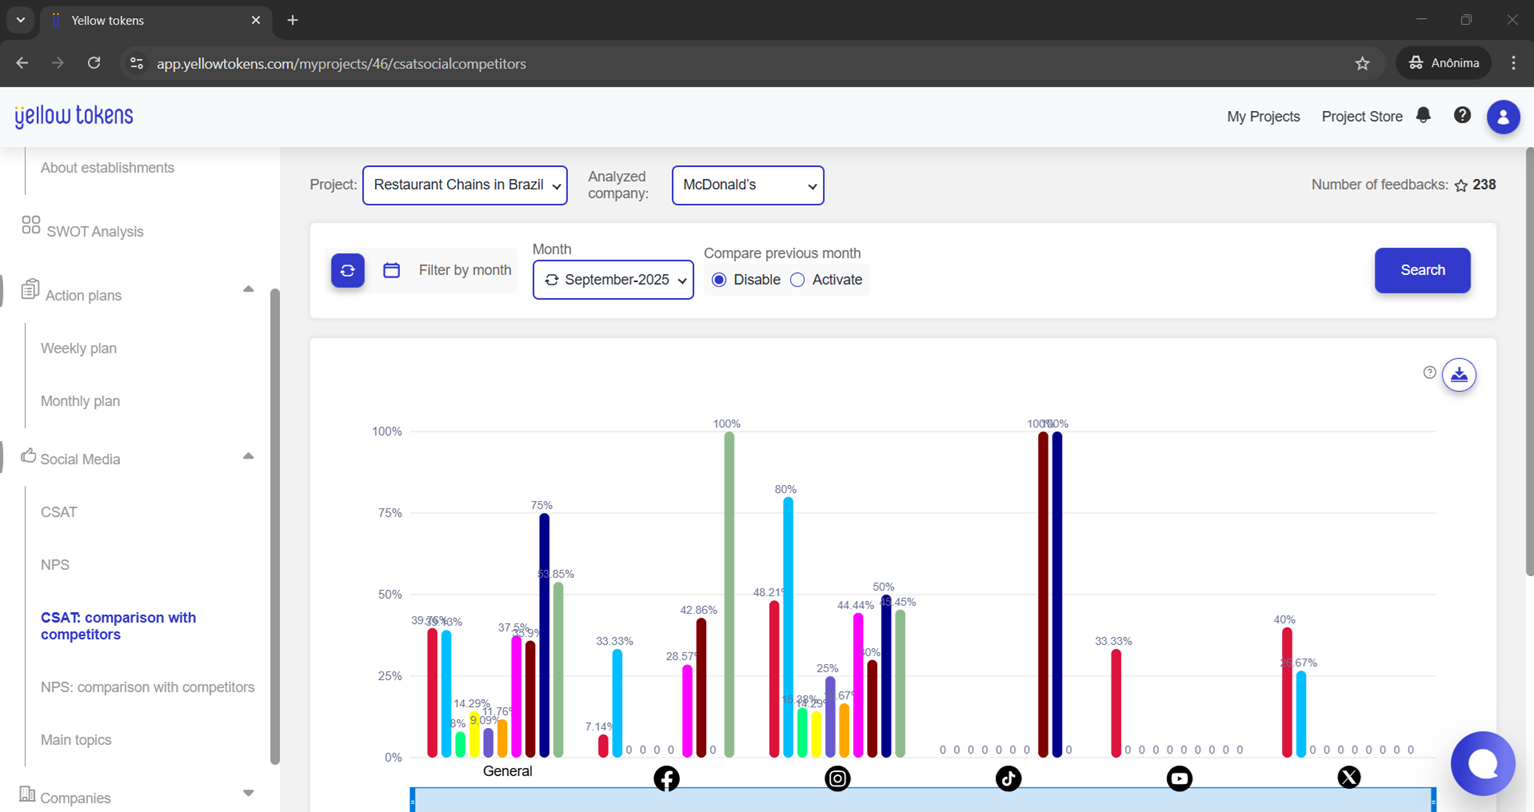Reload the page in the browser
Screen dimensions: 1534x812
94,63
